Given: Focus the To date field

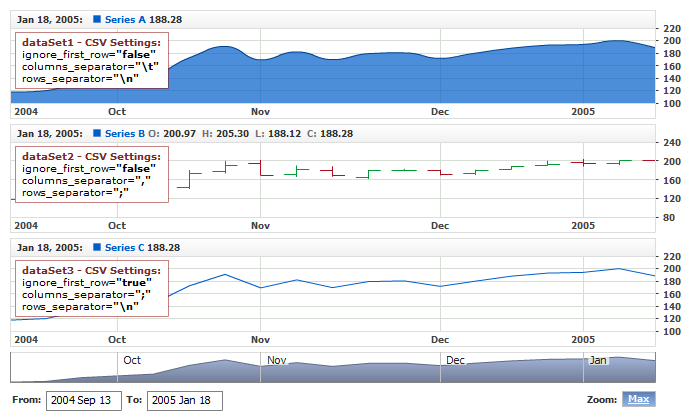Looking at the screenshot, I should (184, 400).
